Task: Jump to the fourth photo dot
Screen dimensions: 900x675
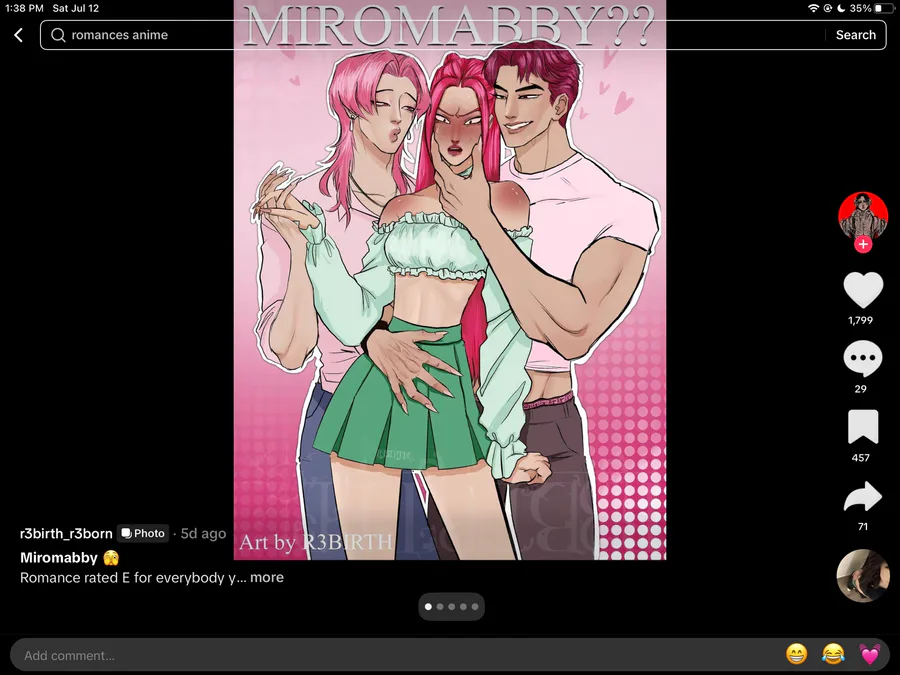Action: pos(463,607)
